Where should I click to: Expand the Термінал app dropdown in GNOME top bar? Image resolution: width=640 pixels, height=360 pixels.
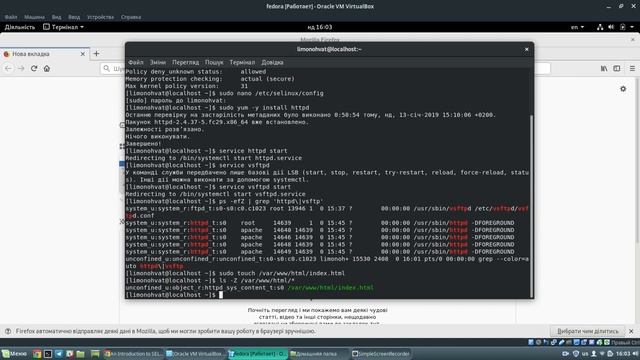63,27
